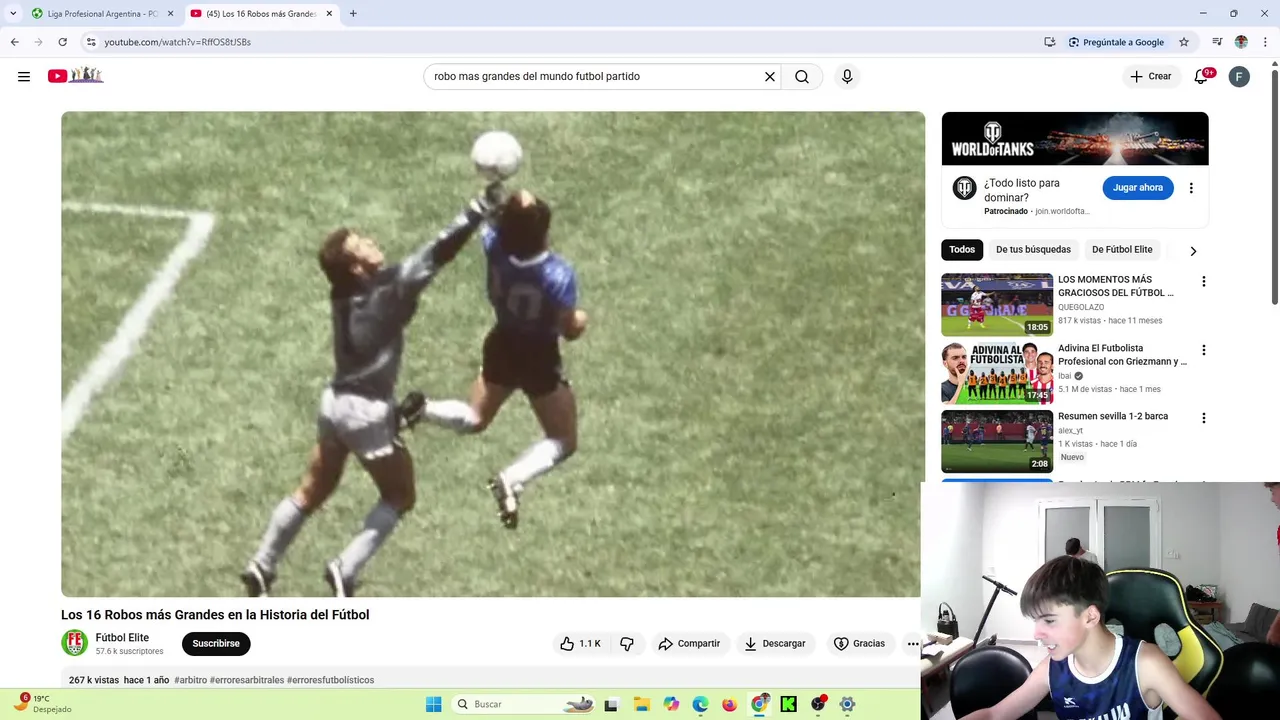Screen dimensions: 1280x720
Task: Go back in browser history
Action: (14, 42)
